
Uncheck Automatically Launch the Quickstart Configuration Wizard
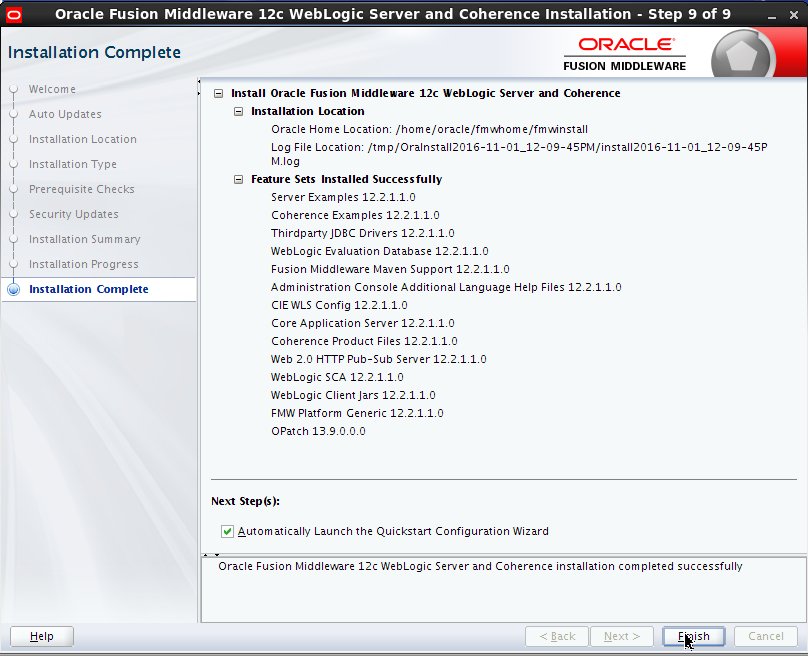[227, 531]
